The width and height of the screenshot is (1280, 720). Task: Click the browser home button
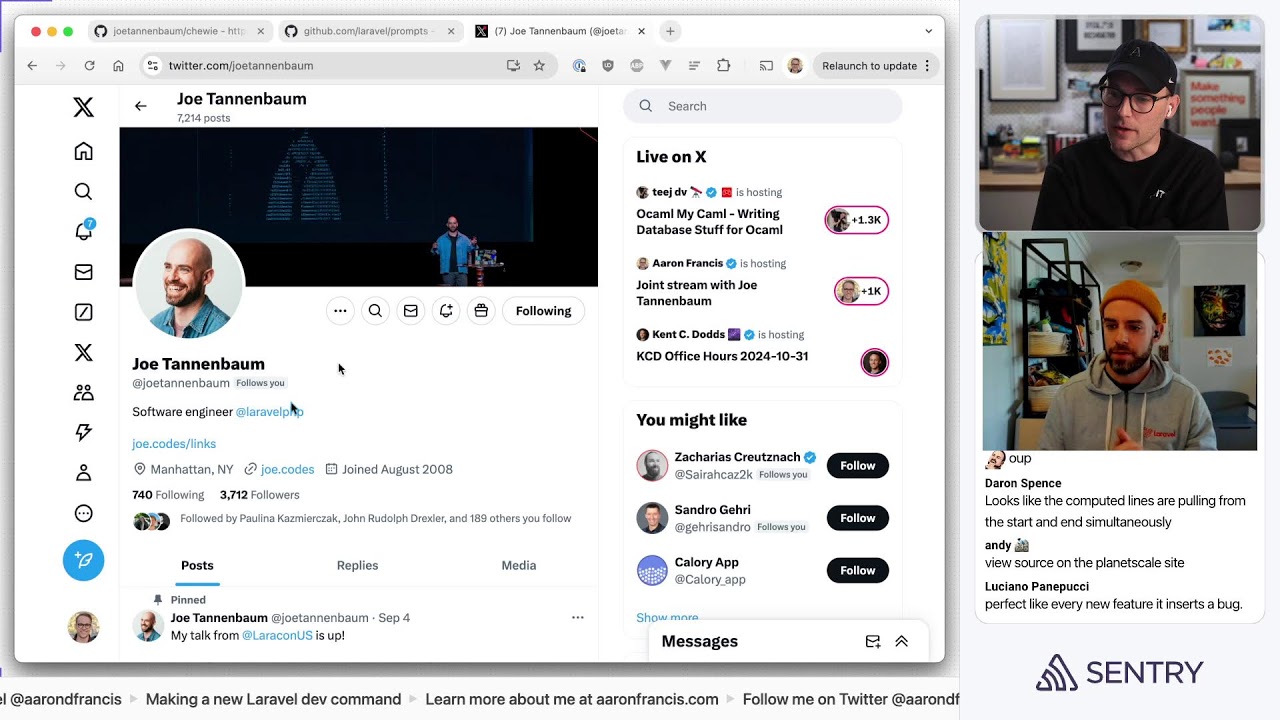click(118, 66)
